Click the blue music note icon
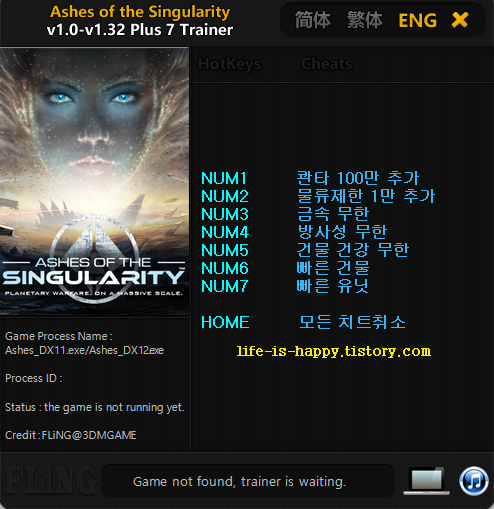The width and height of the screenshot is (494, 509). pos(474,481)
